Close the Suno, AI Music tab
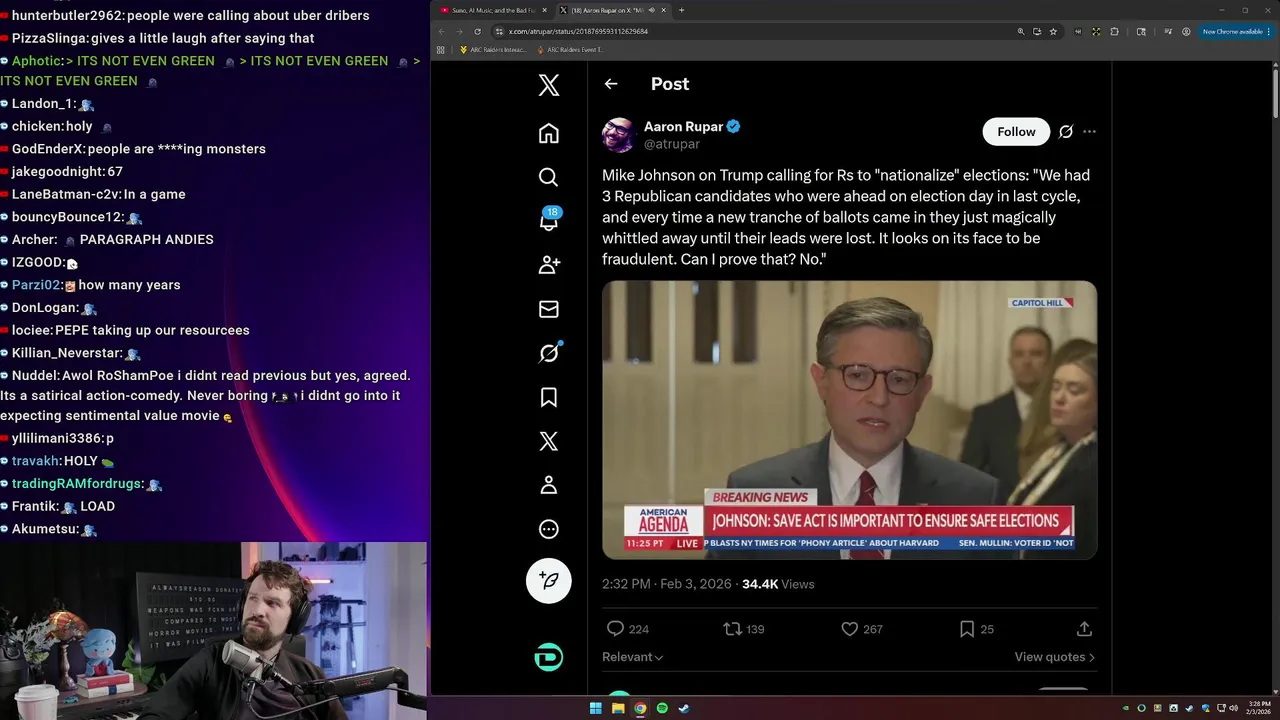 544,10
